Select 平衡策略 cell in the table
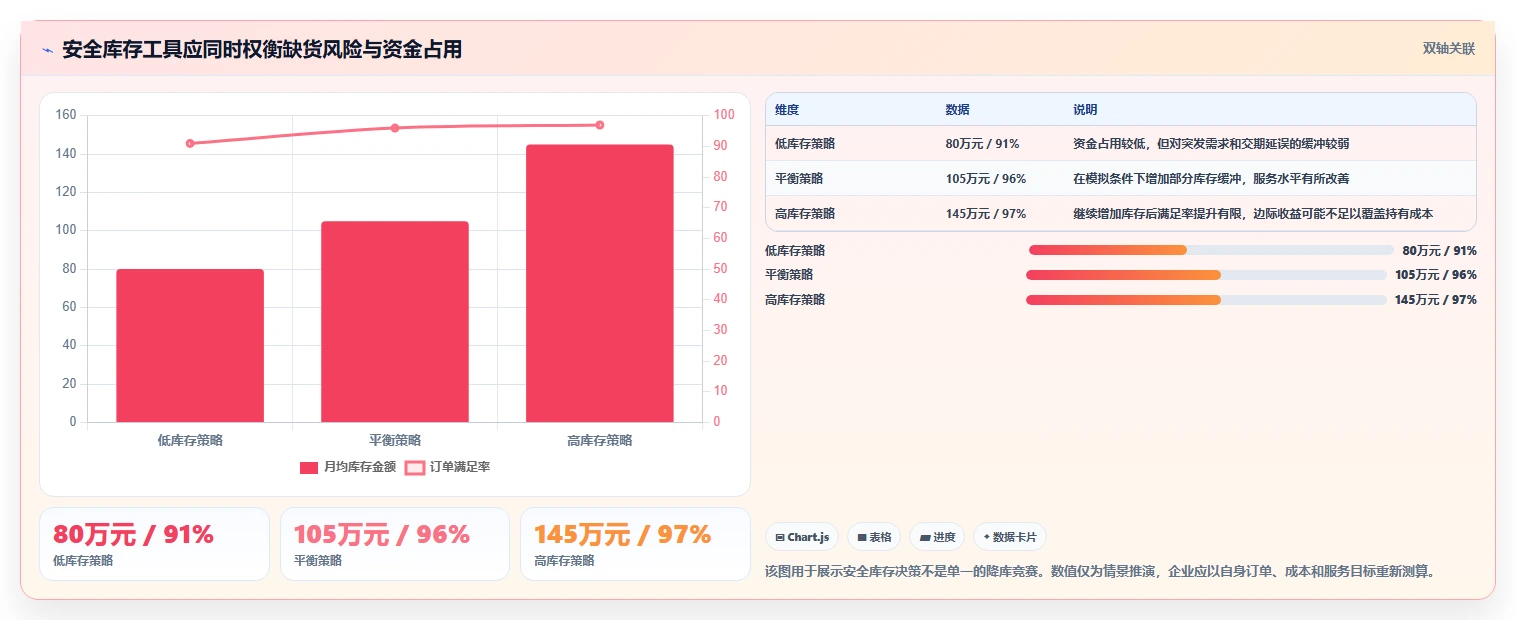 tap(799, 179)
